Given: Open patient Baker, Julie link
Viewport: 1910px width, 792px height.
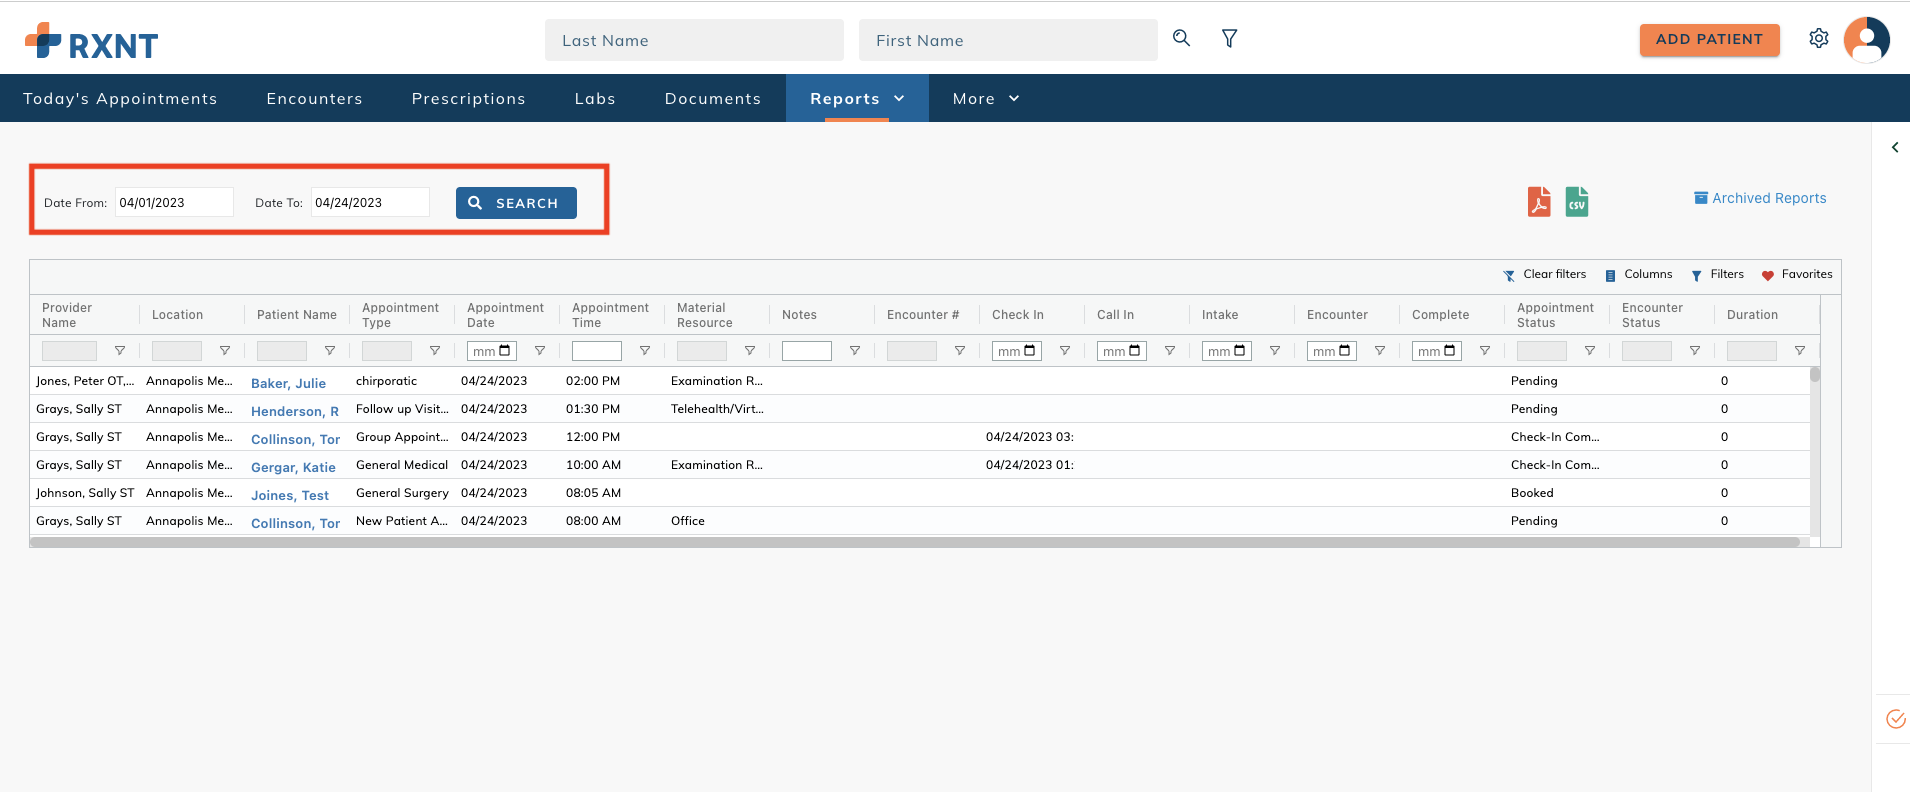Looking at the screenshot, I should 288,383.
